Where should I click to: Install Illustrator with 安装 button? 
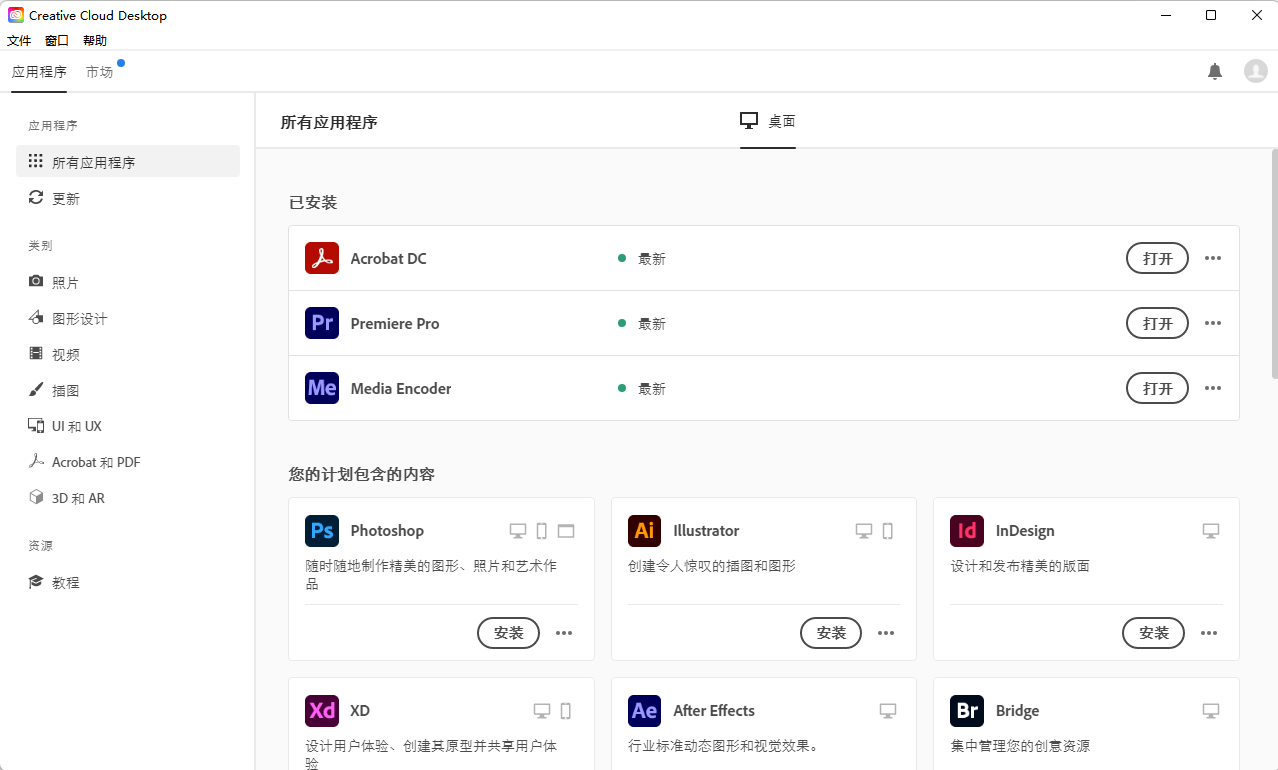tap(831, 633)
